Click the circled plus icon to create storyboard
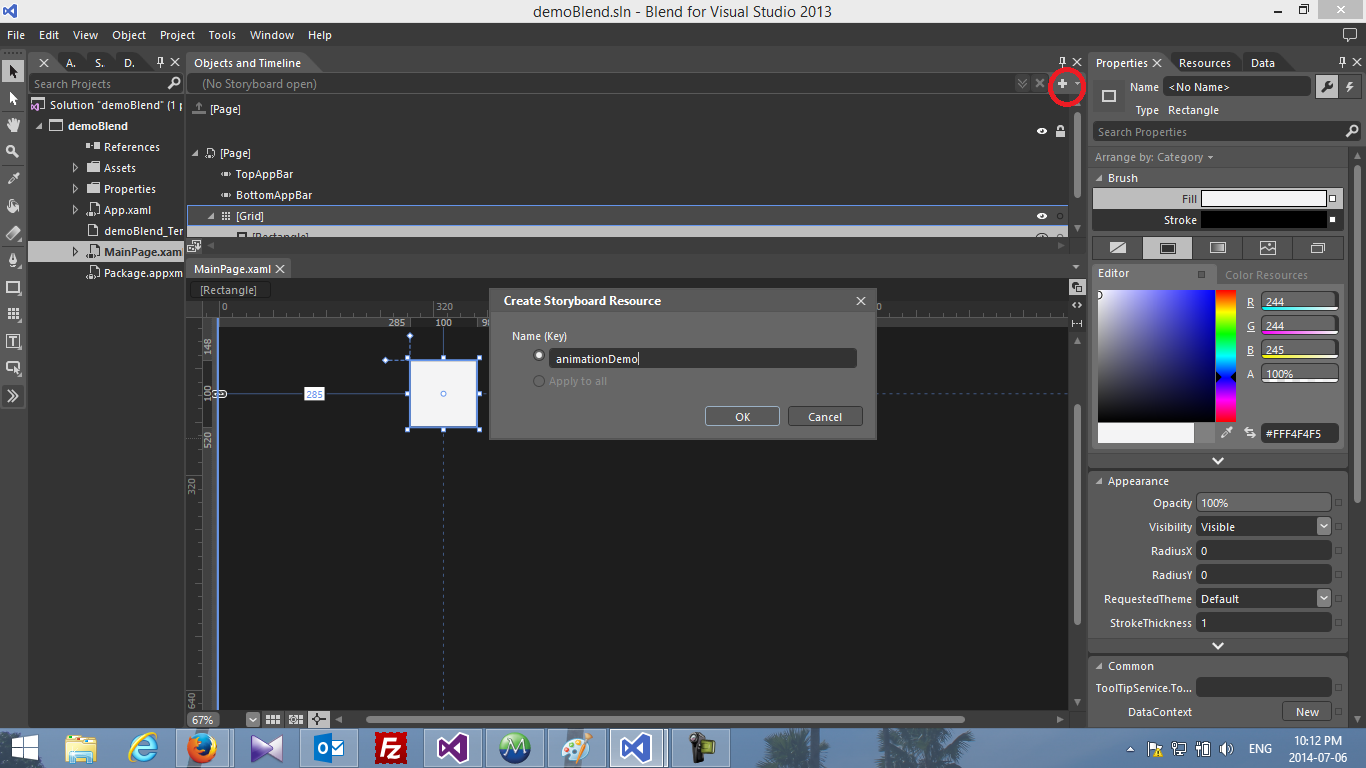1366x768 pixels. [x=1062, y=85]
